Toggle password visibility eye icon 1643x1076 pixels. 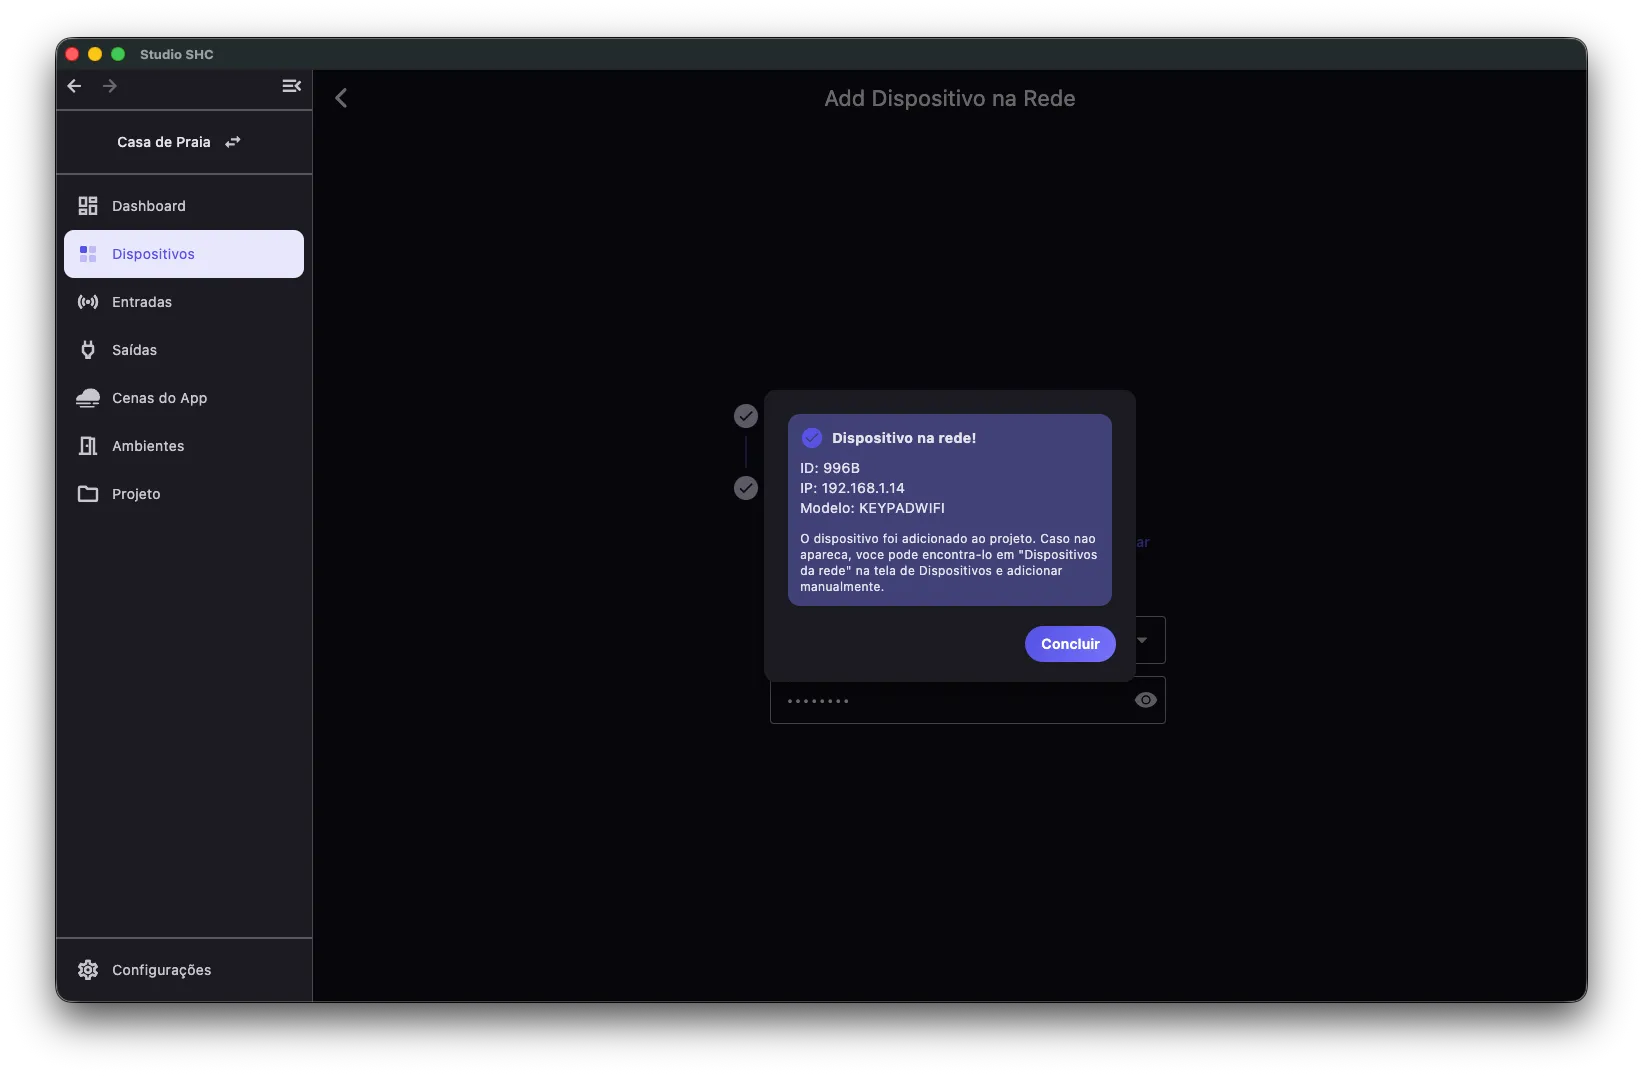point(1146,700)
